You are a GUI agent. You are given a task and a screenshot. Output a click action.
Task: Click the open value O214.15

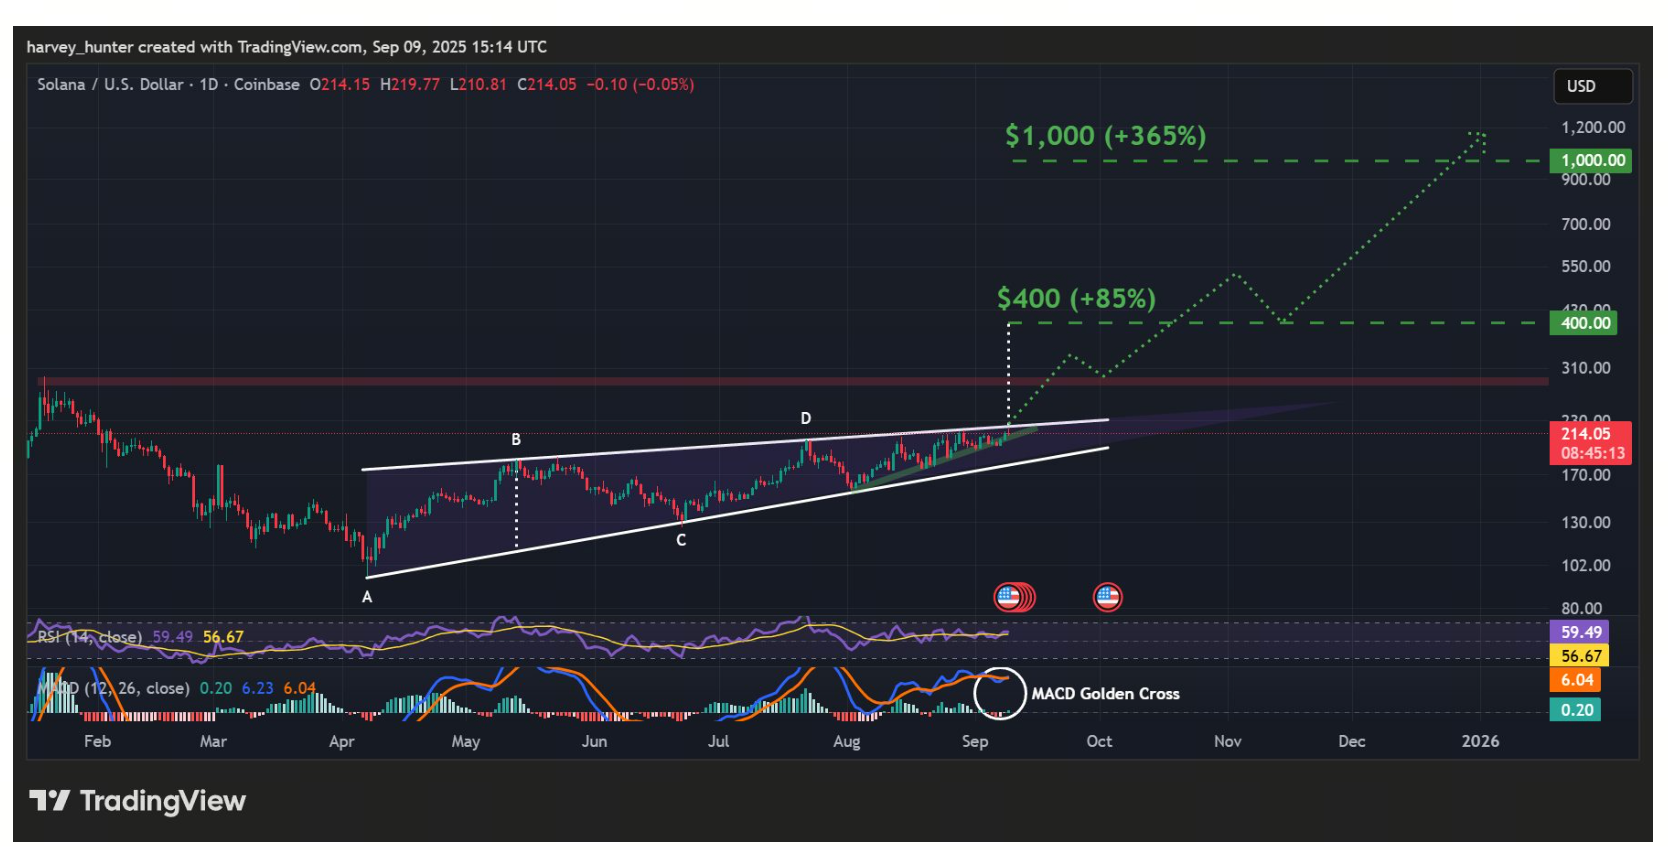pyautogui.click(x=339, y=84)
